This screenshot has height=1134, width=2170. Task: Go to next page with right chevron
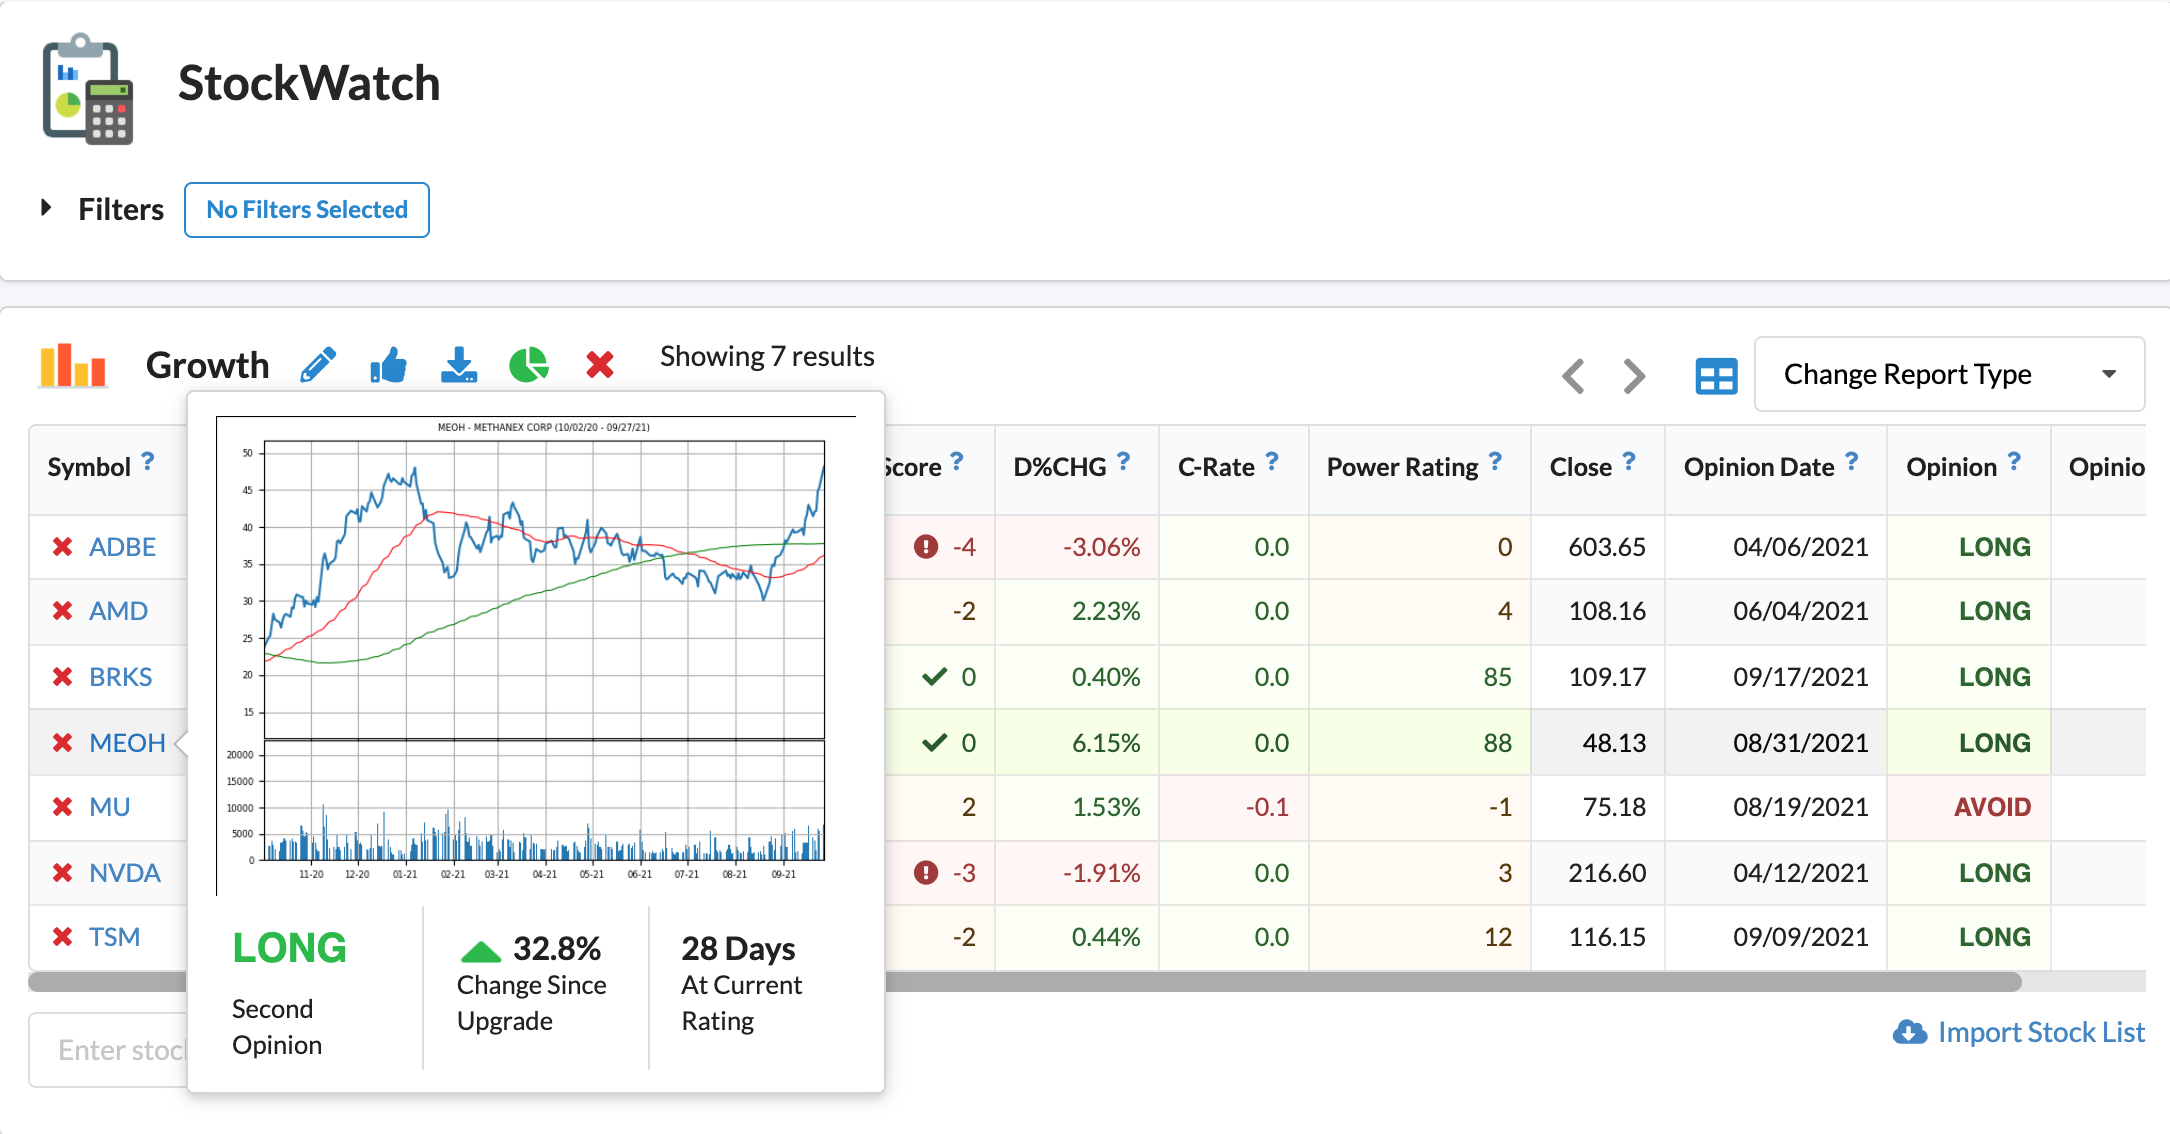[1634, 377]
